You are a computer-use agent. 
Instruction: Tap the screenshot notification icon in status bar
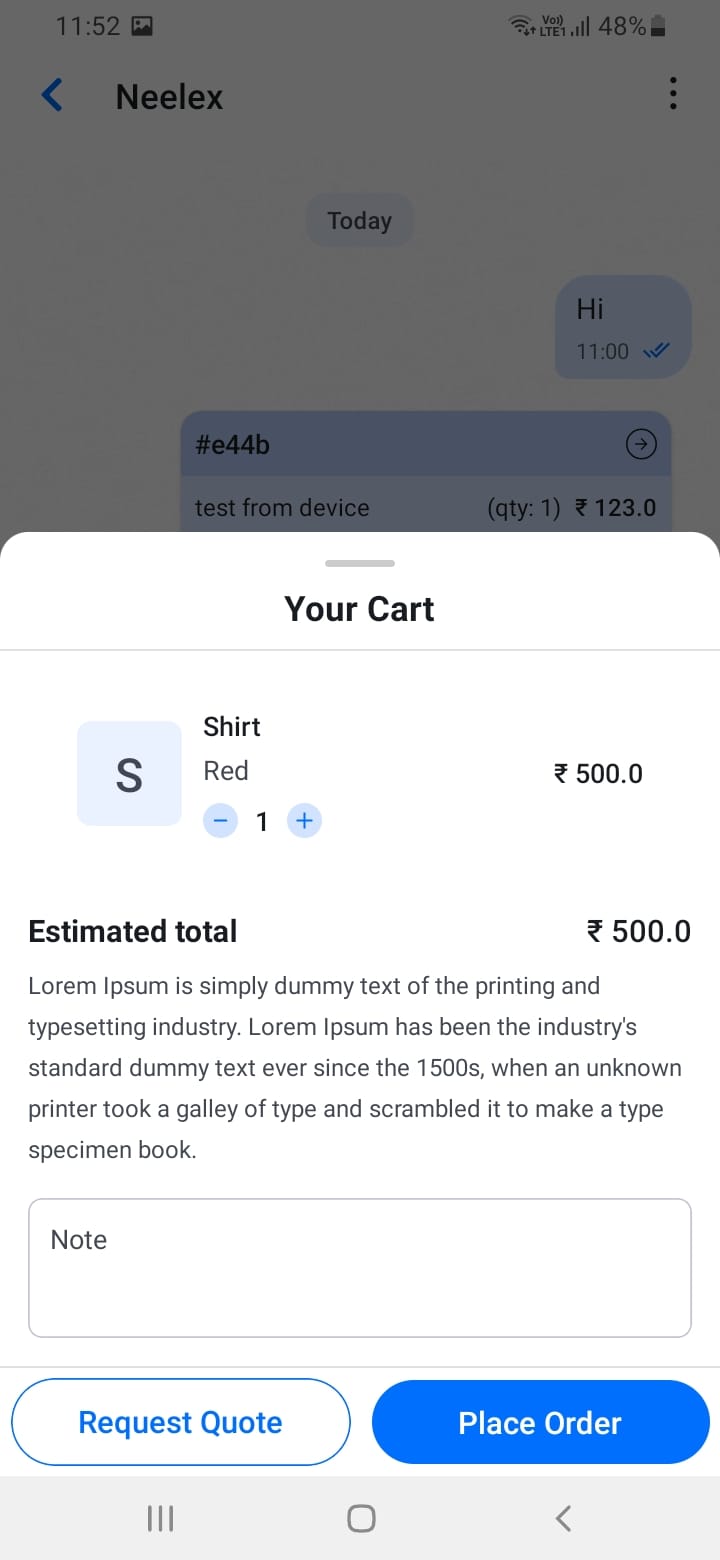(x=142, y=27)
